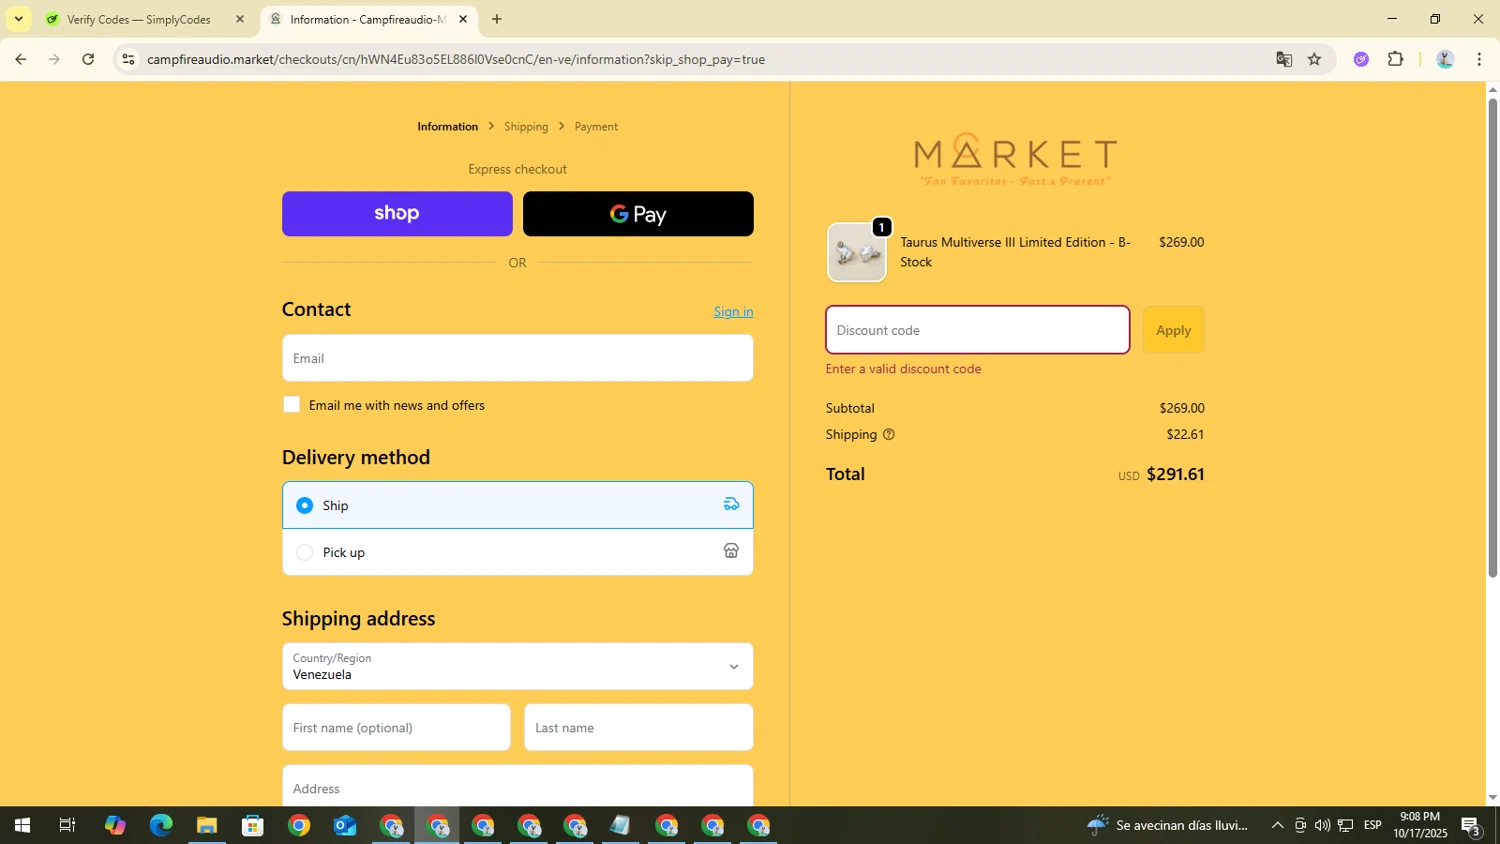The image size is (1500, 844).
Task: Open the Windows Start menu
Action: pyautogui.click(x=22, y=826)
